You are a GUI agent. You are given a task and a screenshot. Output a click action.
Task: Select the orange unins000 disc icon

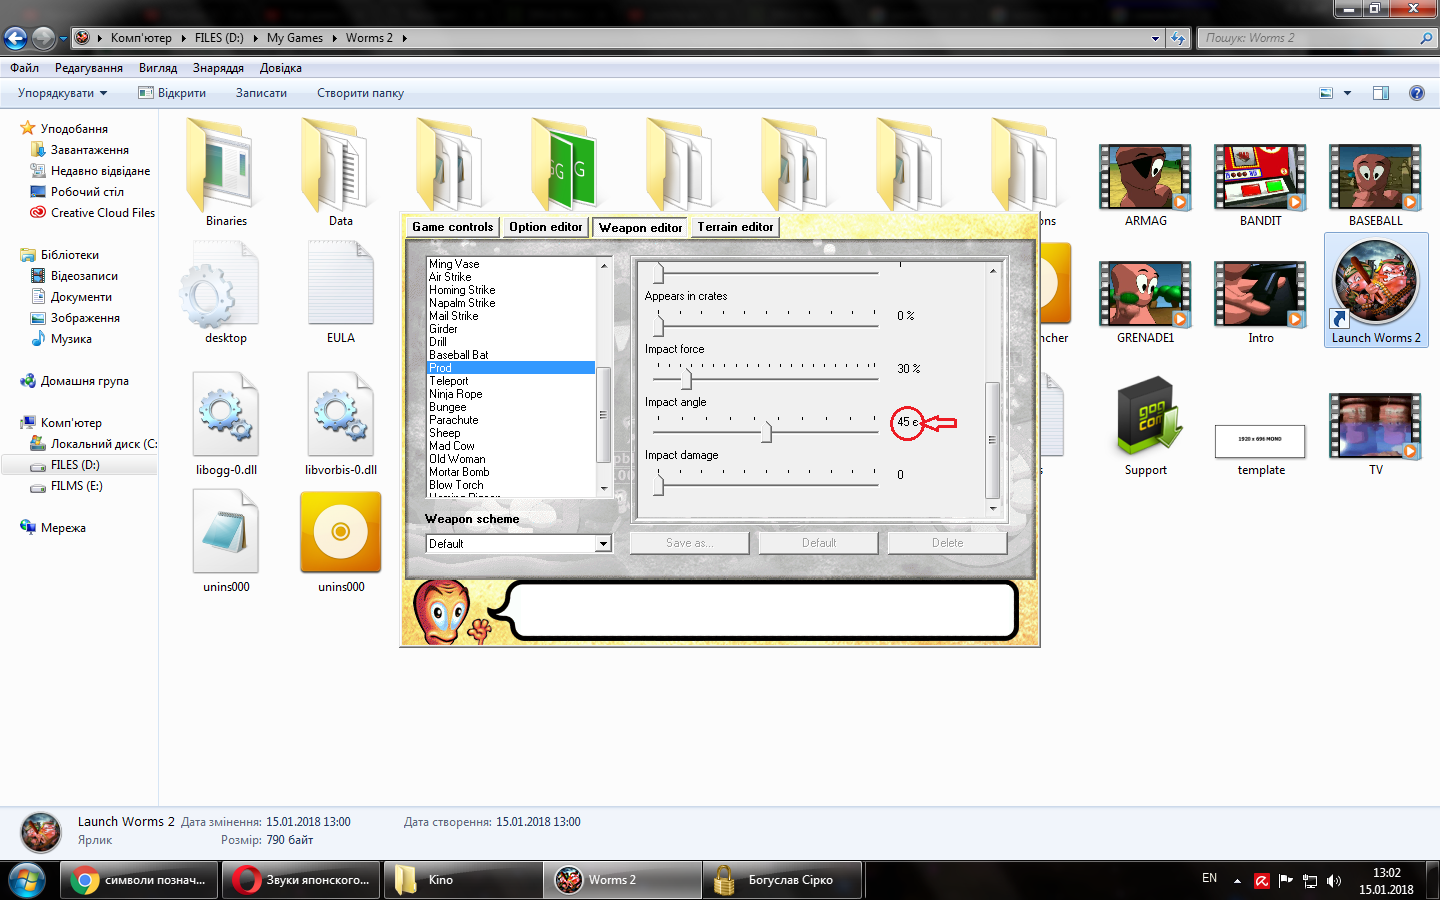pyautogui.click(x=341, y=532)
